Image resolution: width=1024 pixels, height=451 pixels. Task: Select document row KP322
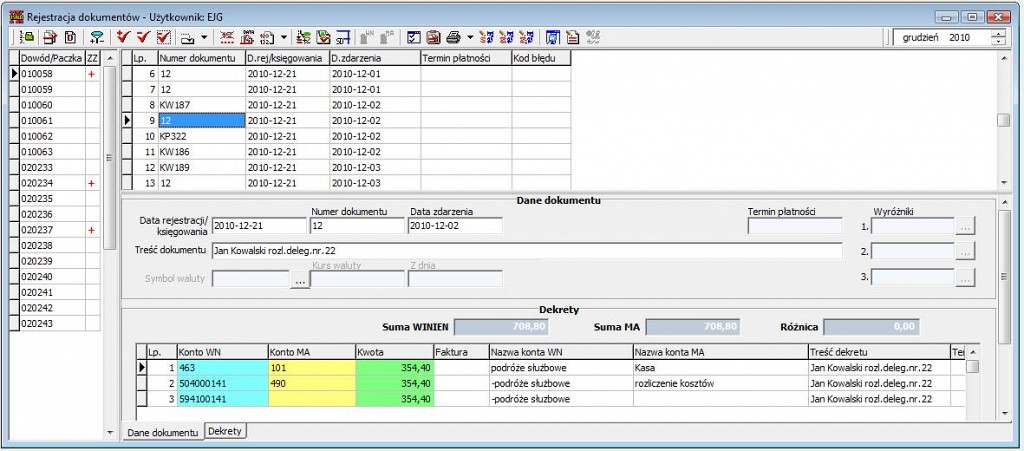coord(202,136)
